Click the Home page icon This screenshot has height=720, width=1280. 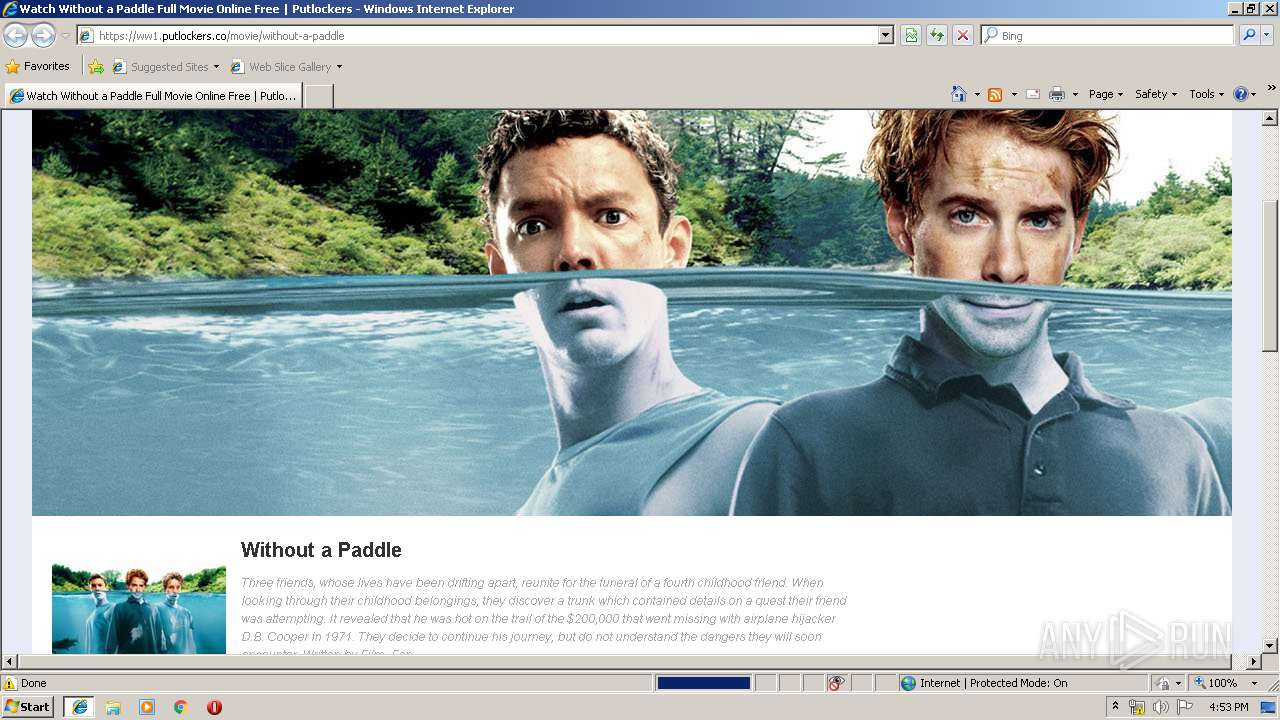[959, 94]
